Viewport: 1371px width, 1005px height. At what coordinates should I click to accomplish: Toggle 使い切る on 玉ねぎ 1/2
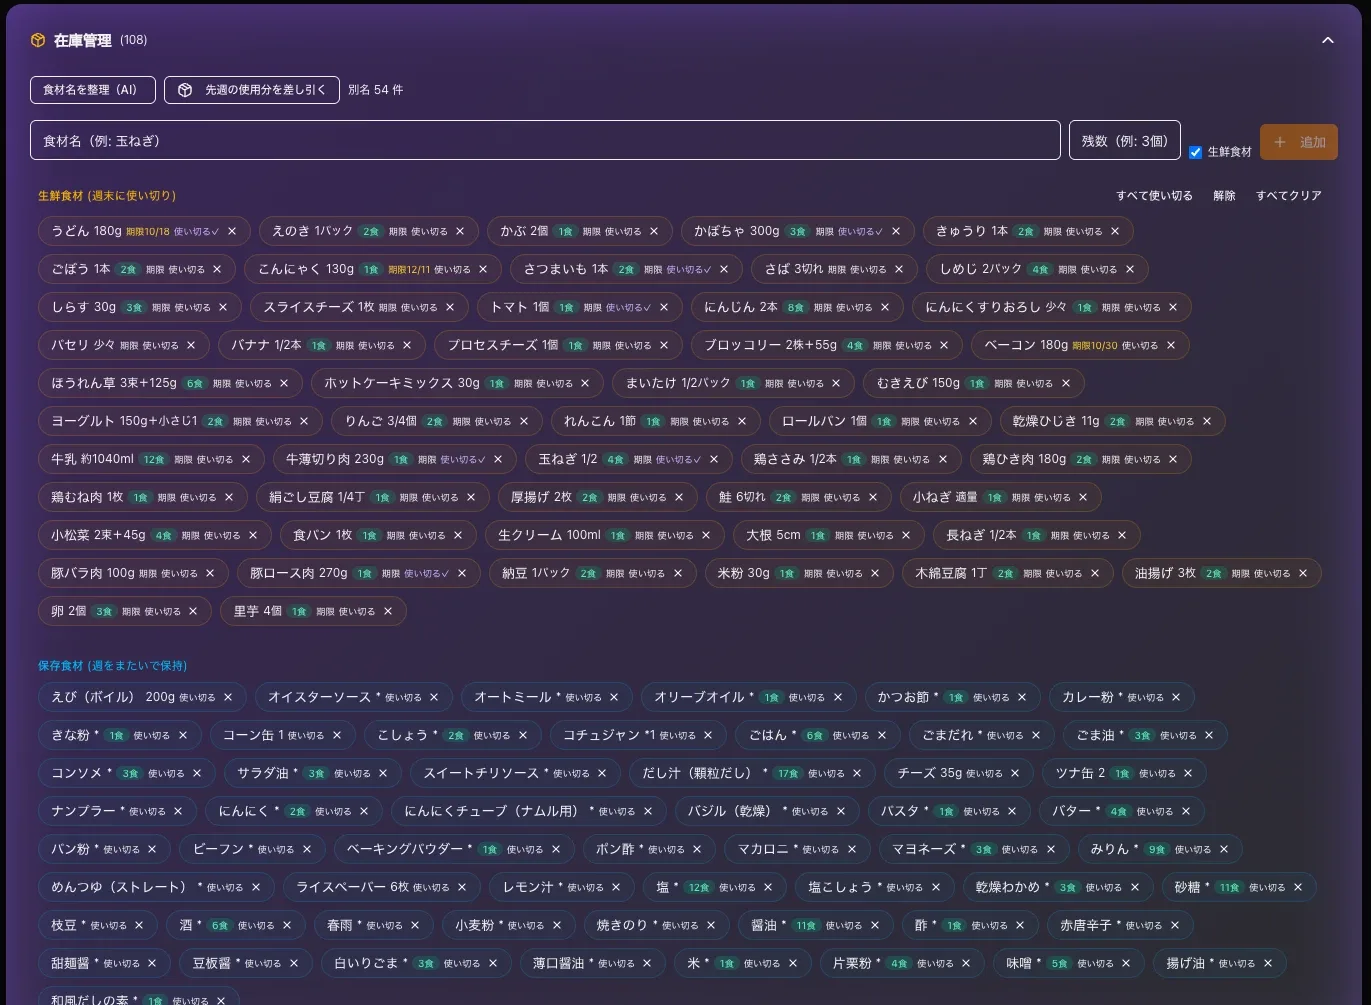click(x=679, y=460)
